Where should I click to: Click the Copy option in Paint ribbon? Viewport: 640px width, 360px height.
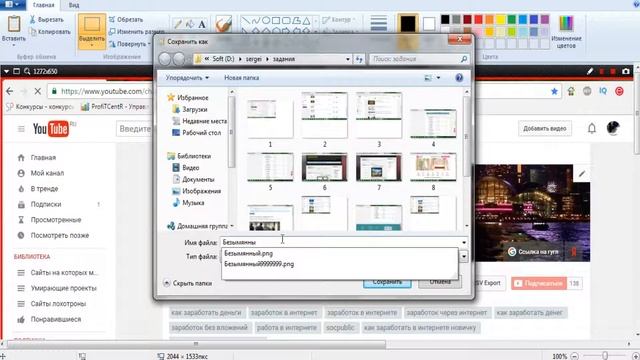pos(50,31)
